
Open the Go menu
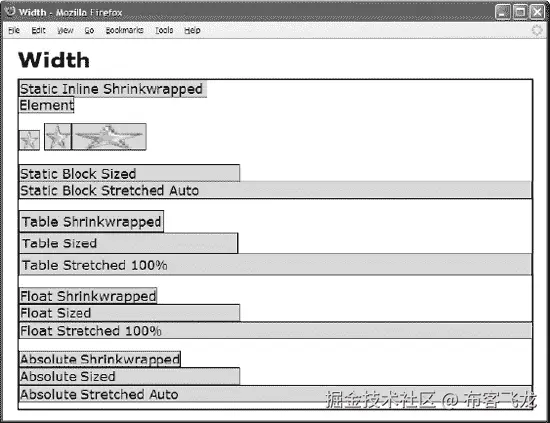coord(89,30)
